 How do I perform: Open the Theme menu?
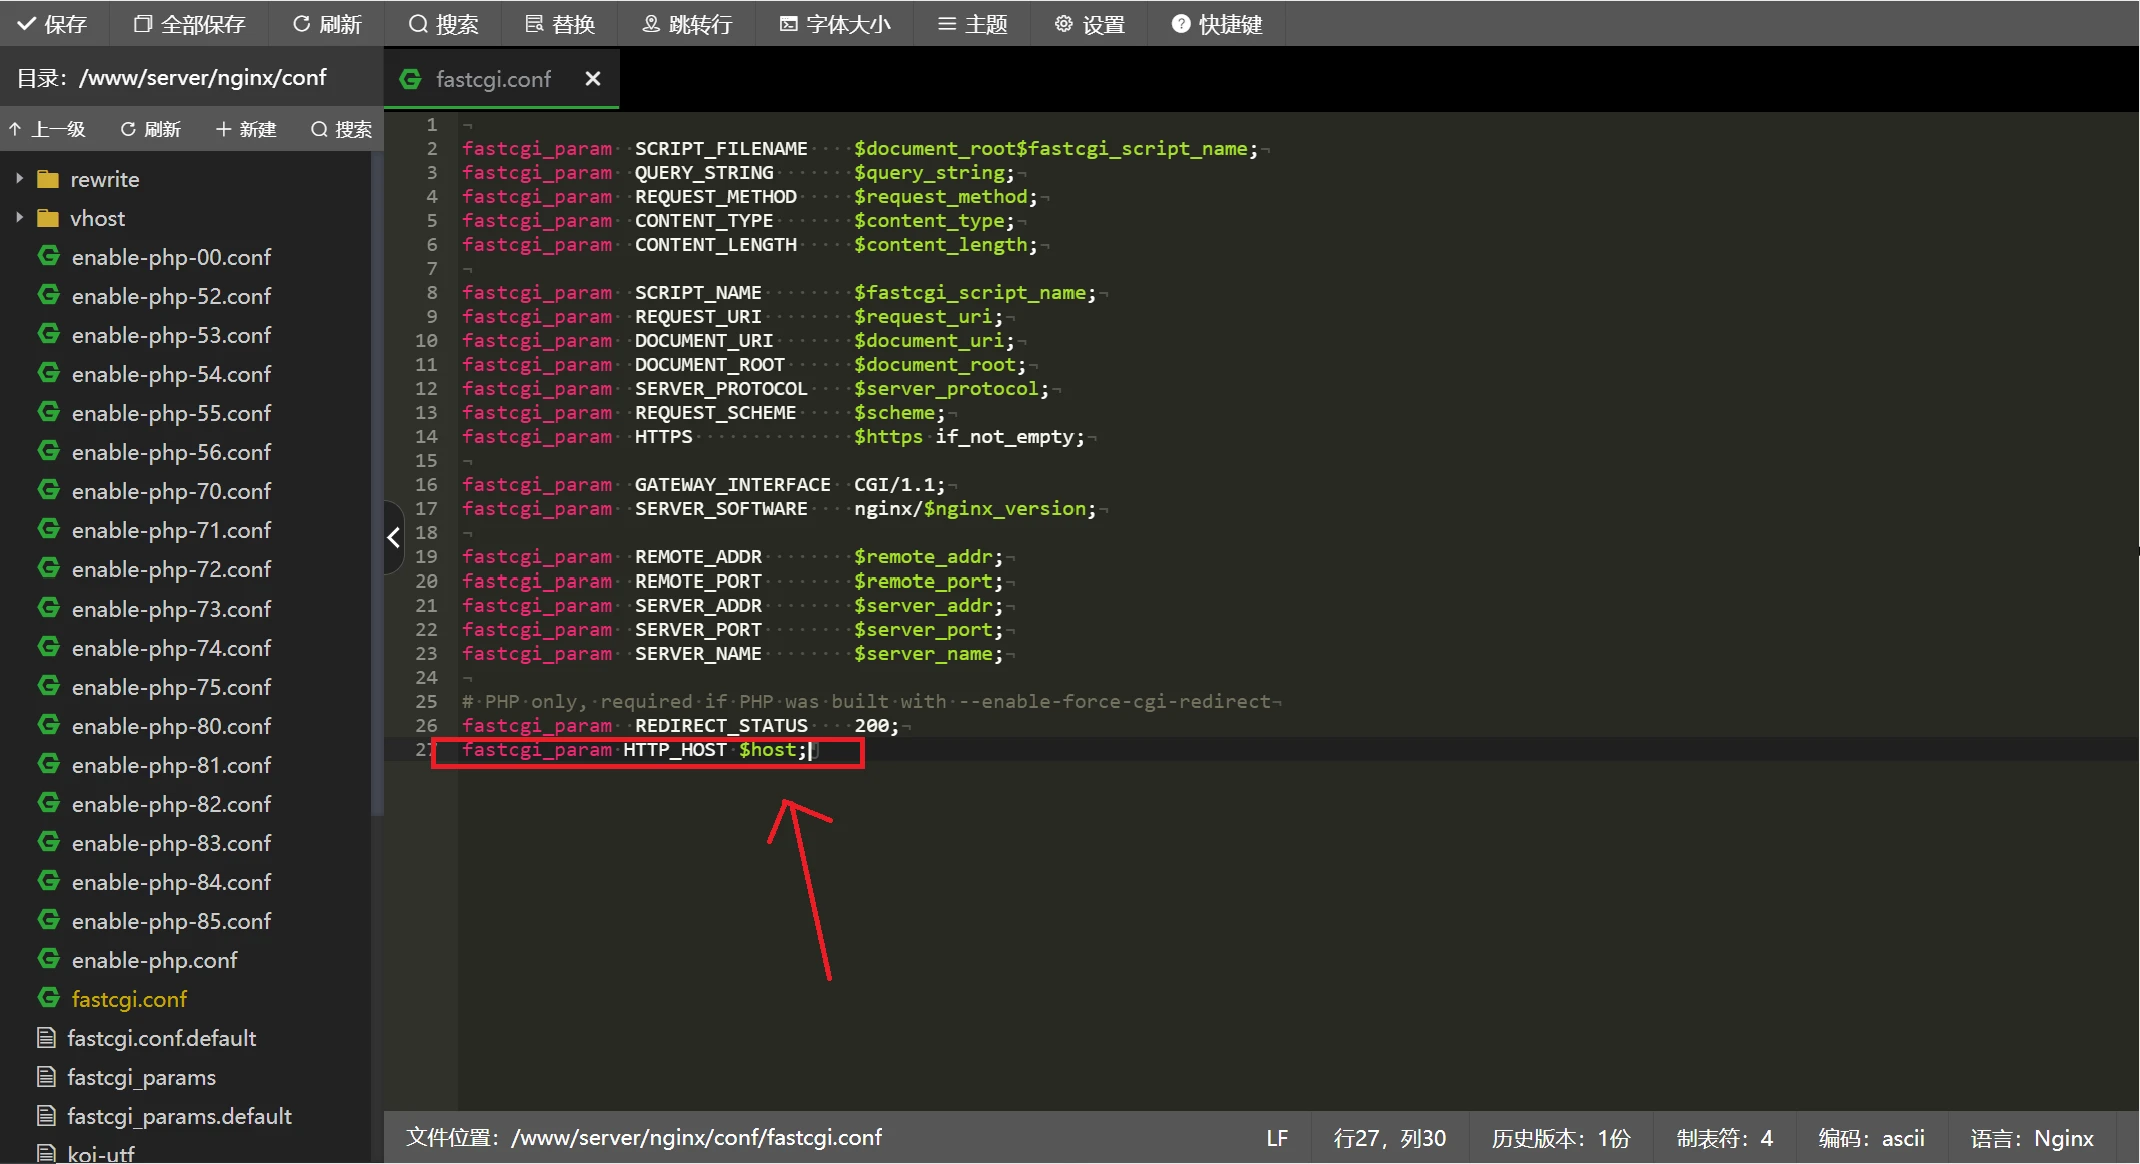click(972, 24)
